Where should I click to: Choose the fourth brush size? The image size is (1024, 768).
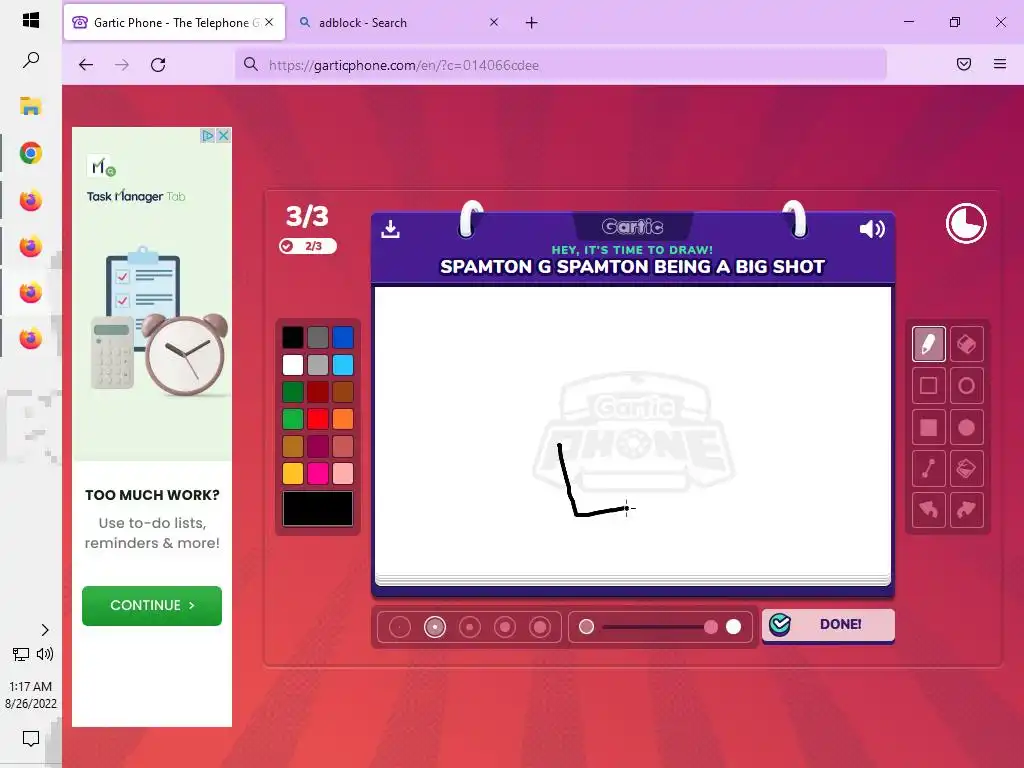pos(505,627)
